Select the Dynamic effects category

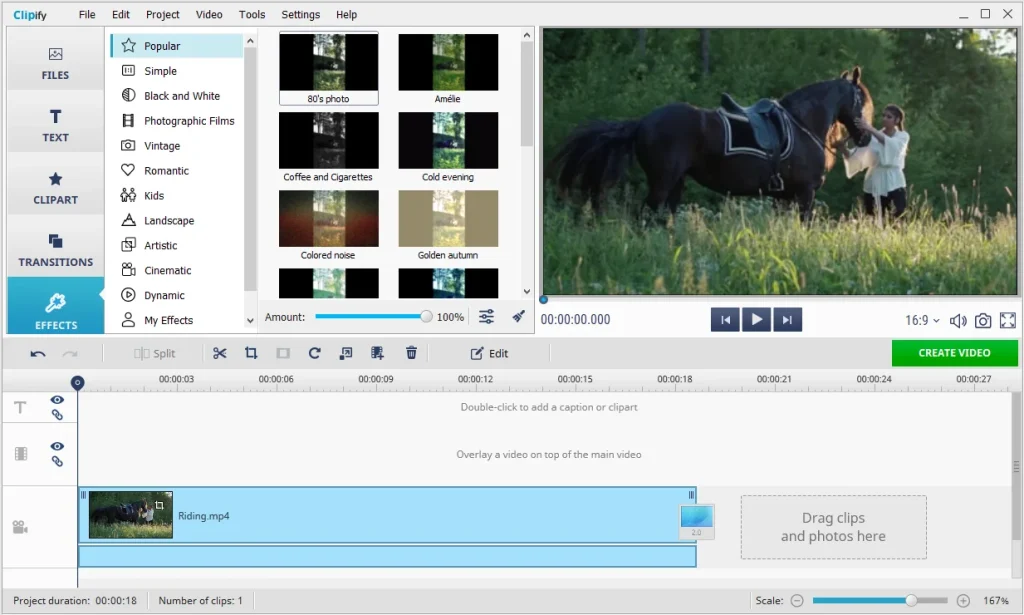(x=177, y=295)
